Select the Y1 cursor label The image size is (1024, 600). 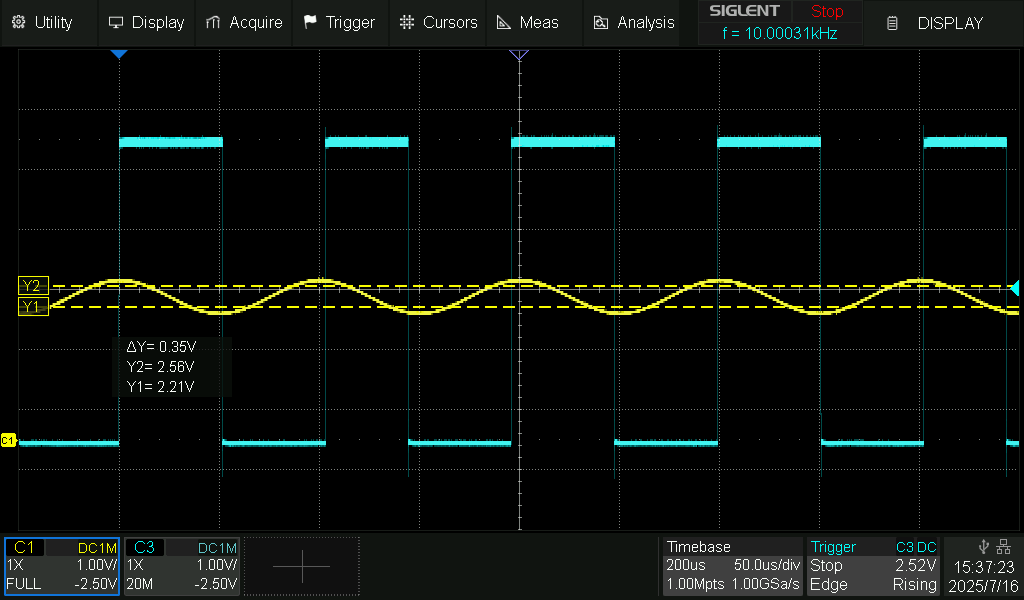coord(33,307)
